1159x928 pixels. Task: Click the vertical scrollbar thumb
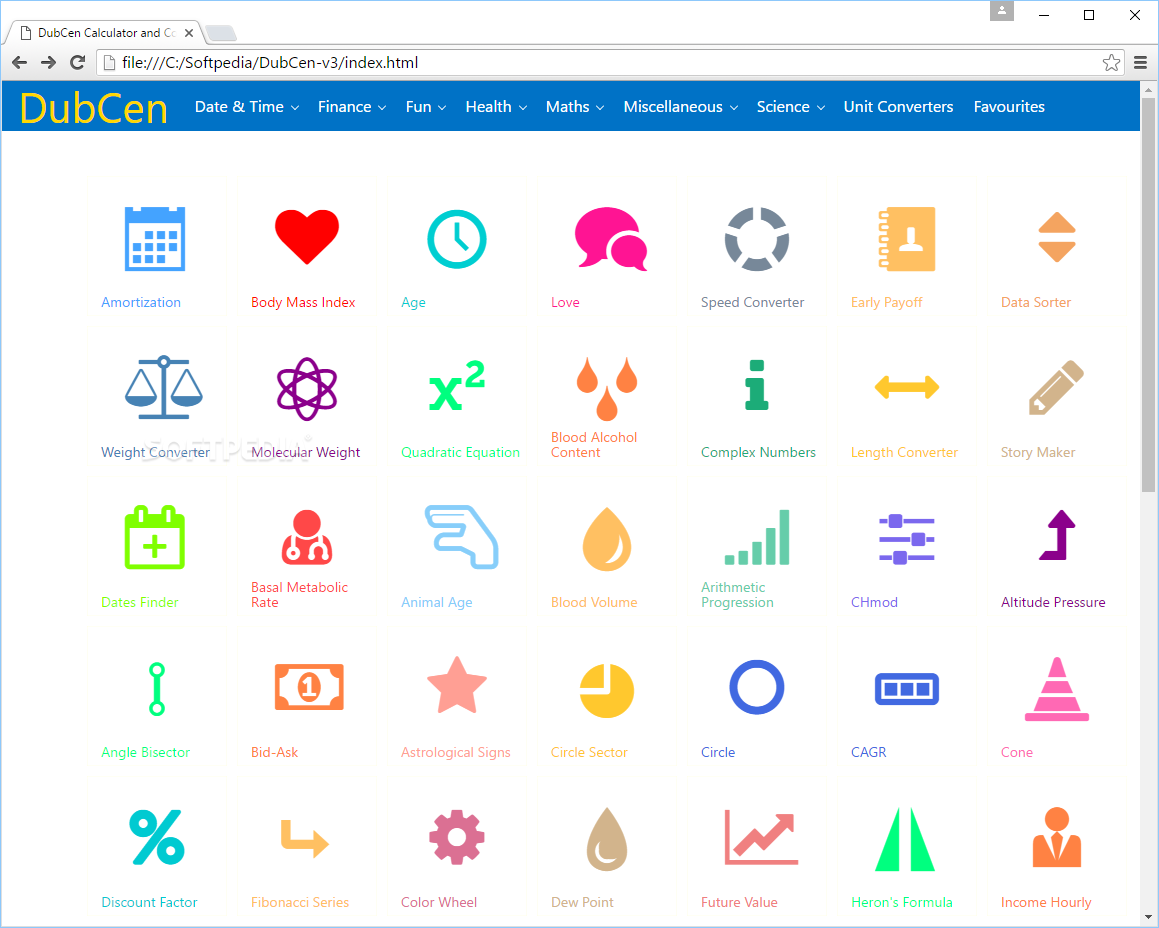[1148, 294]
